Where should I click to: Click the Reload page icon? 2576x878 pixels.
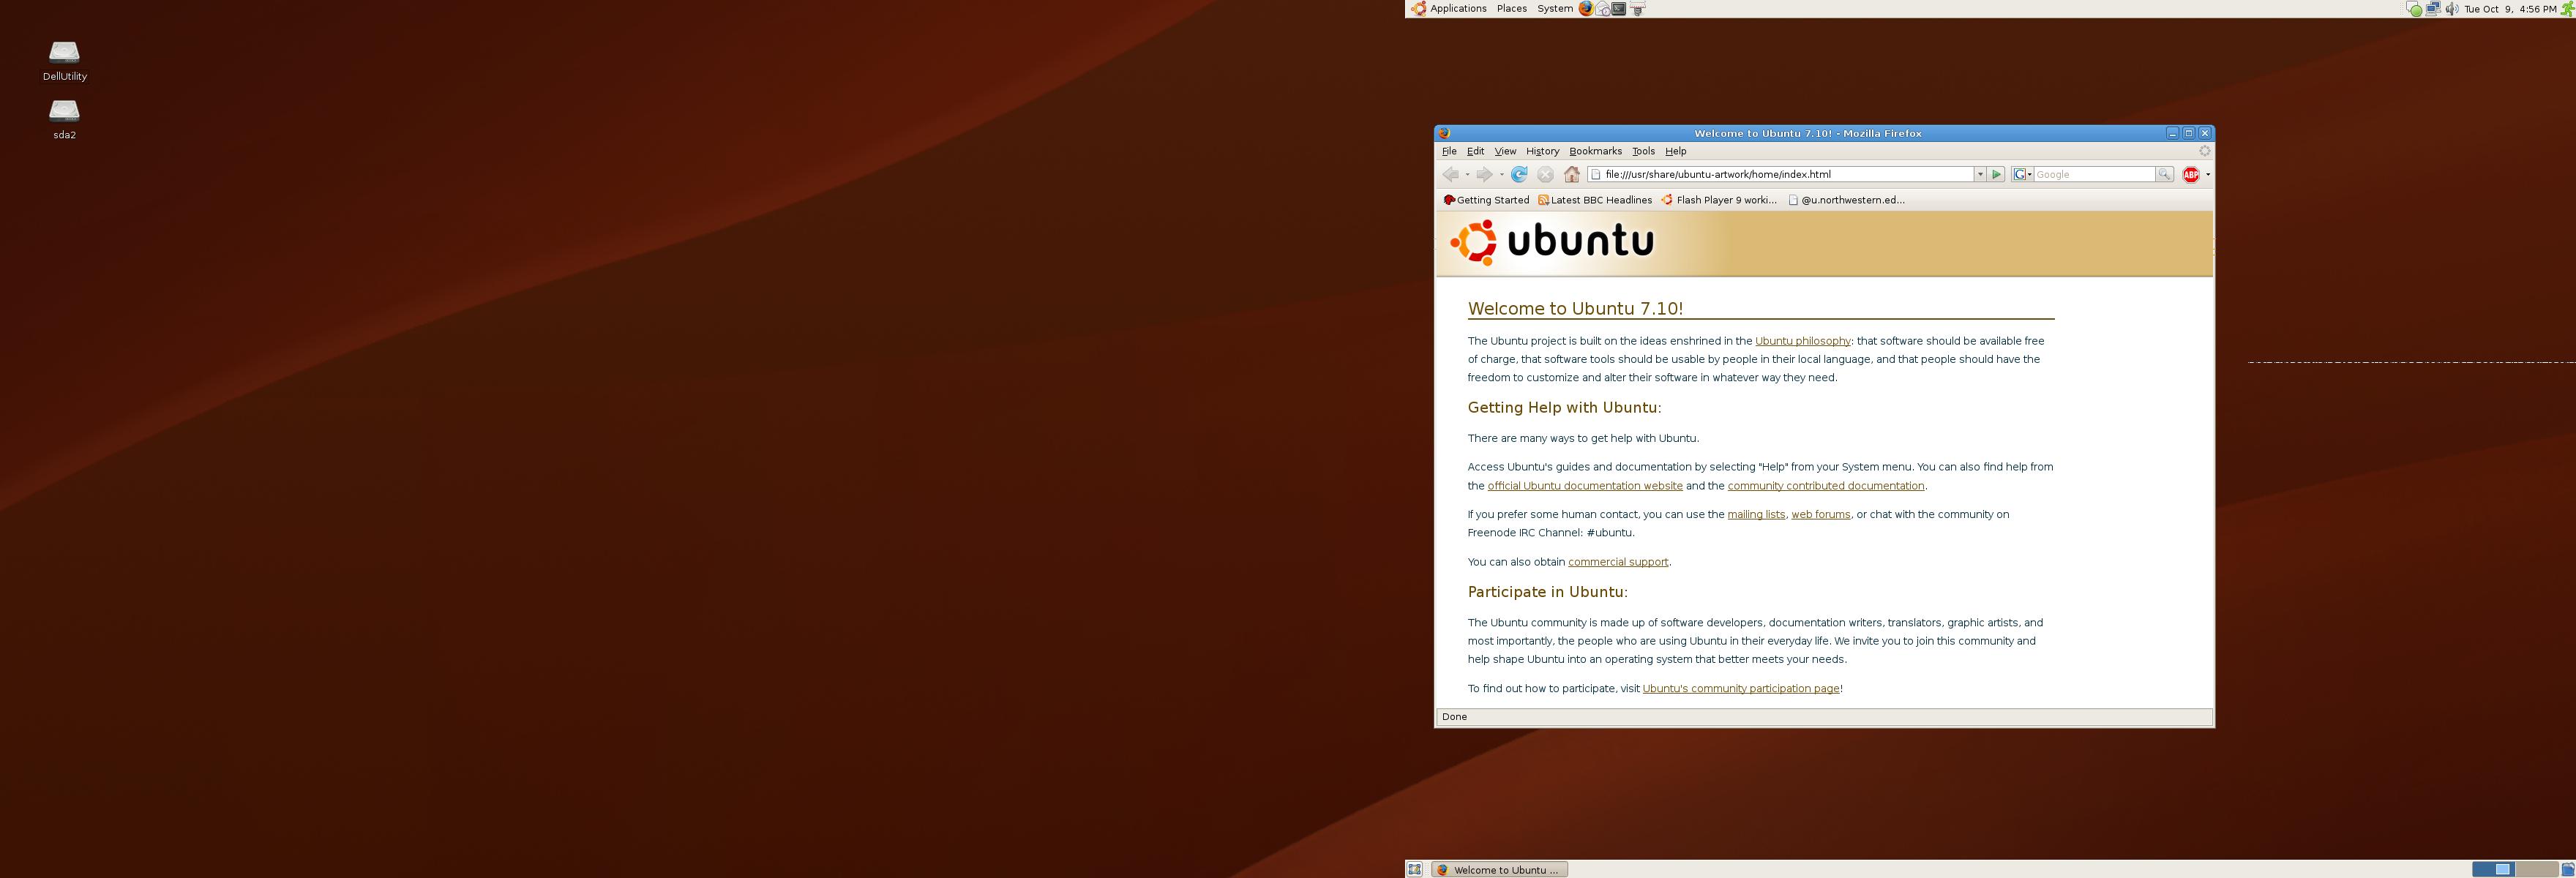click(x=1519, y=174)
